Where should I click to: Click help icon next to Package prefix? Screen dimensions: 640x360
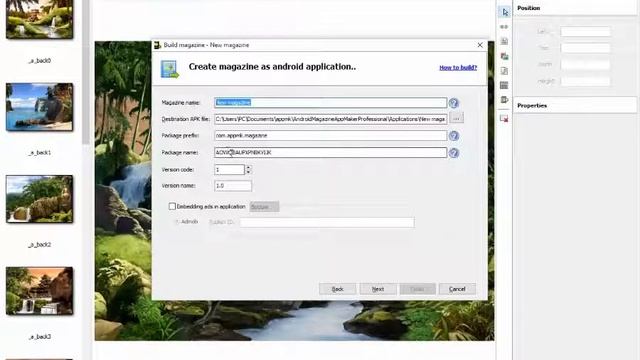(453, 136)
